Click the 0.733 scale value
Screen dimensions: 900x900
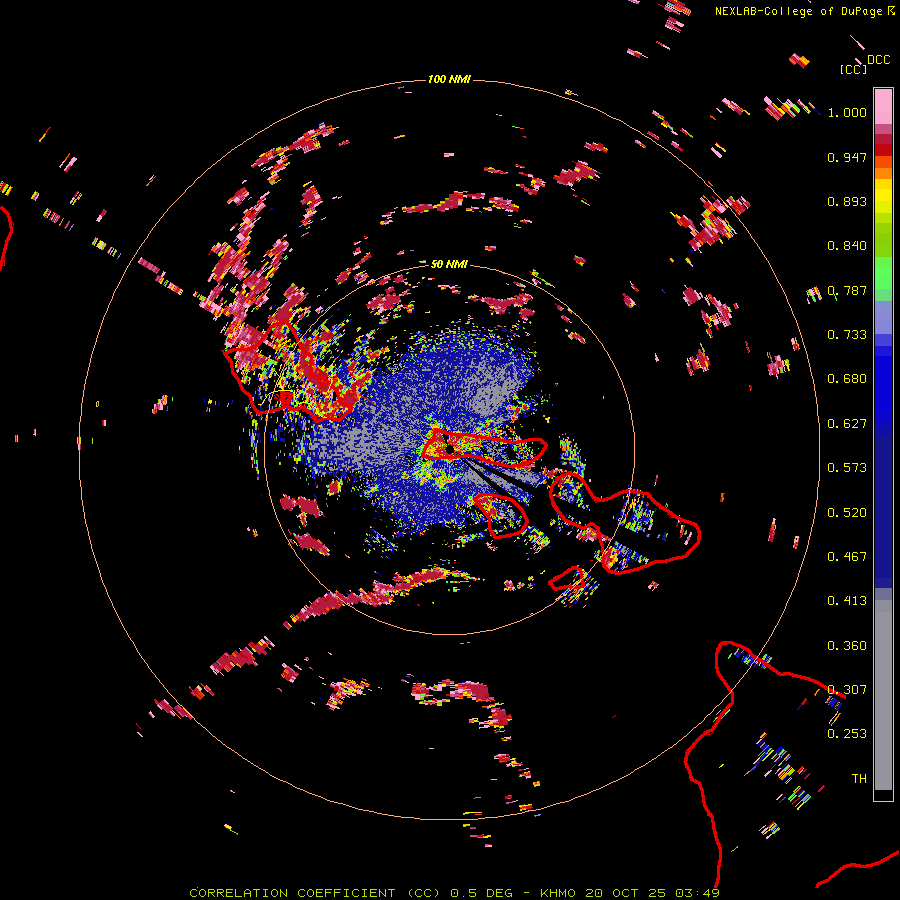(847, 335)
